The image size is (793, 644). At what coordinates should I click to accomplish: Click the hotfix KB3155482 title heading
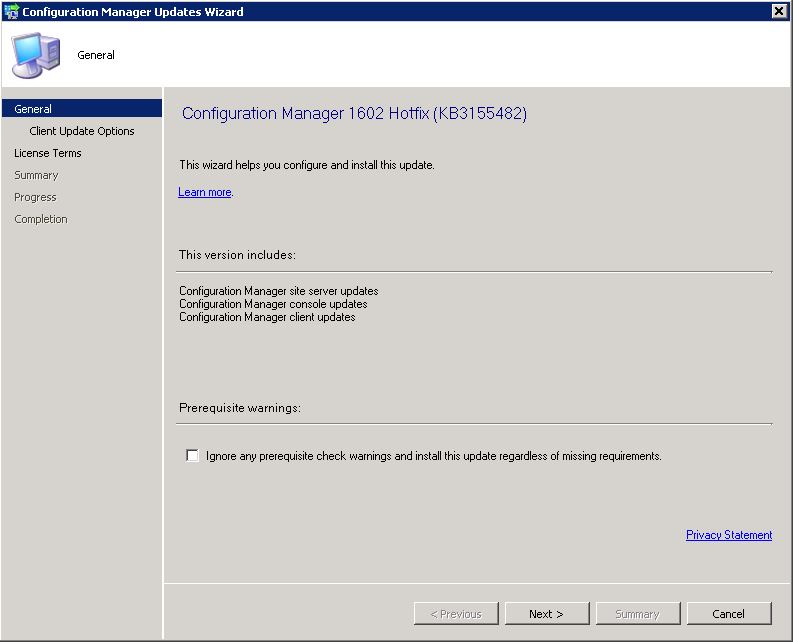pos(354,113)
